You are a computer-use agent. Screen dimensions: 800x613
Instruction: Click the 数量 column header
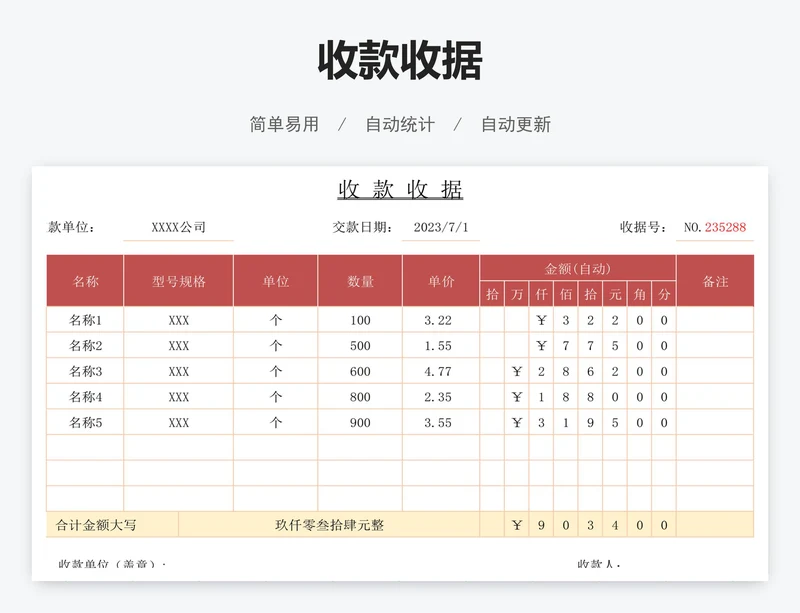click(360, 281)
